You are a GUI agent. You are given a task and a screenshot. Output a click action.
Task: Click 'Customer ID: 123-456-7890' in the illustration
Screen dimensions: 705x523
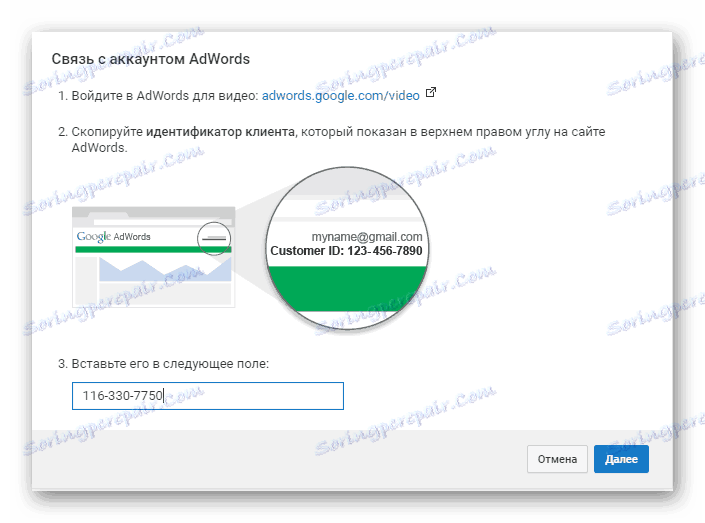(346, 250)
